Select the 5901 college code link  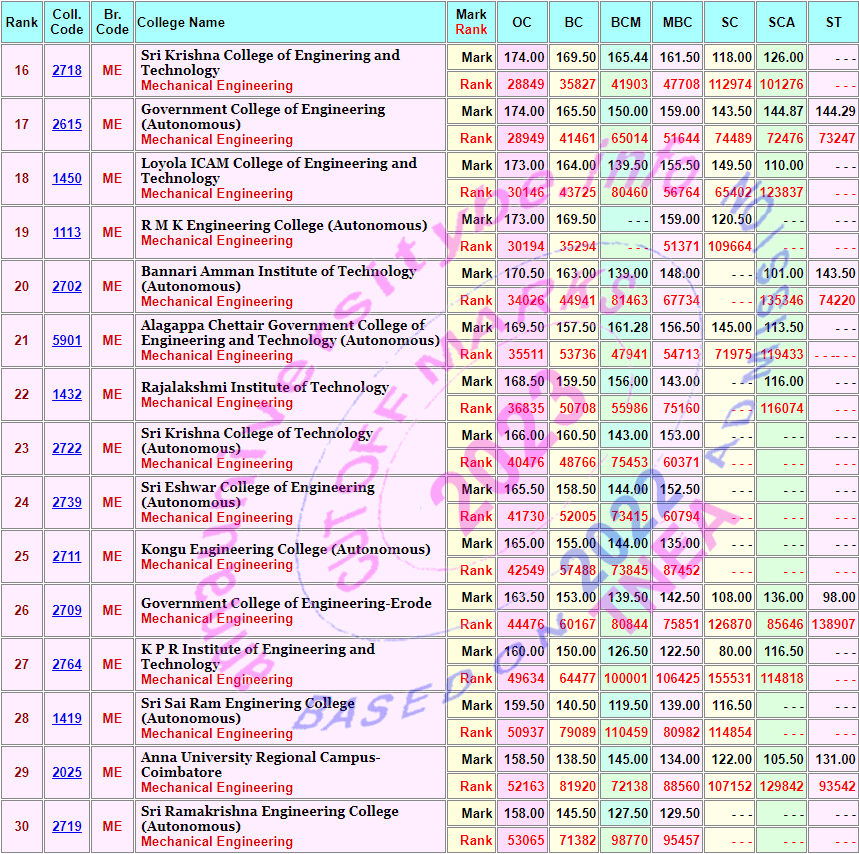(x=67, y=340)
